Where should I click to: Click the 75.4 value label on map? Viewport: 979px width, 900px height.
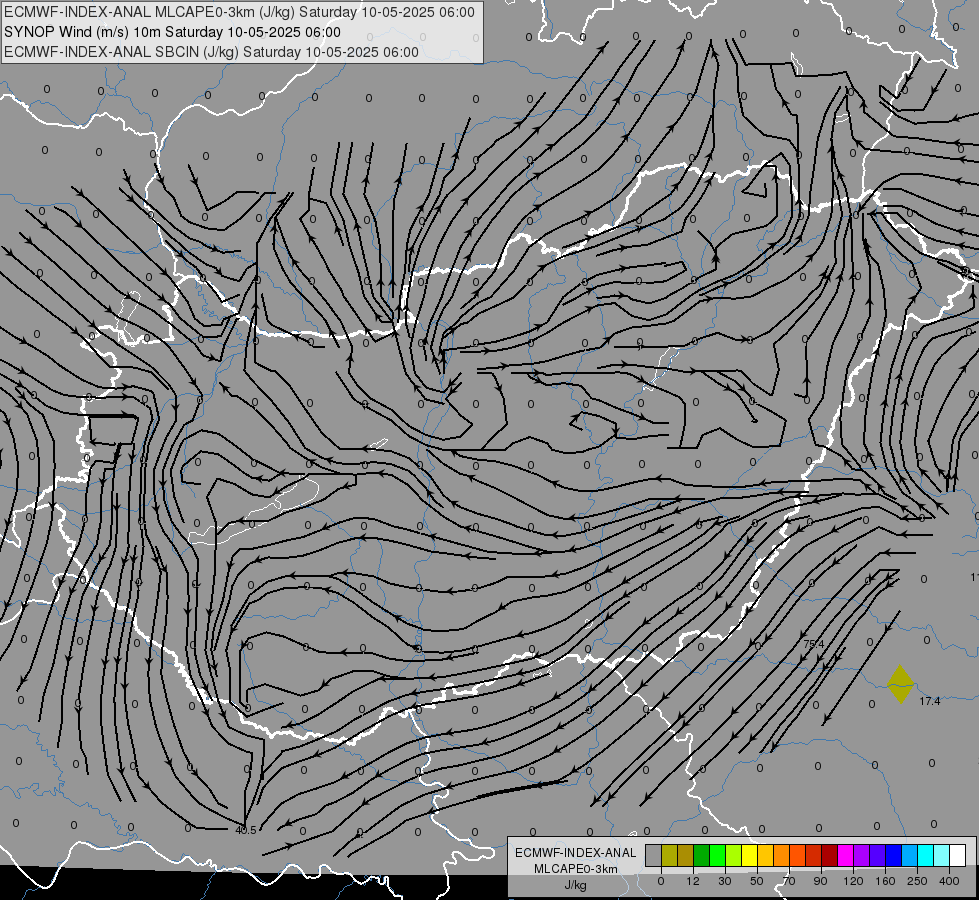click(x=814, y=644)
